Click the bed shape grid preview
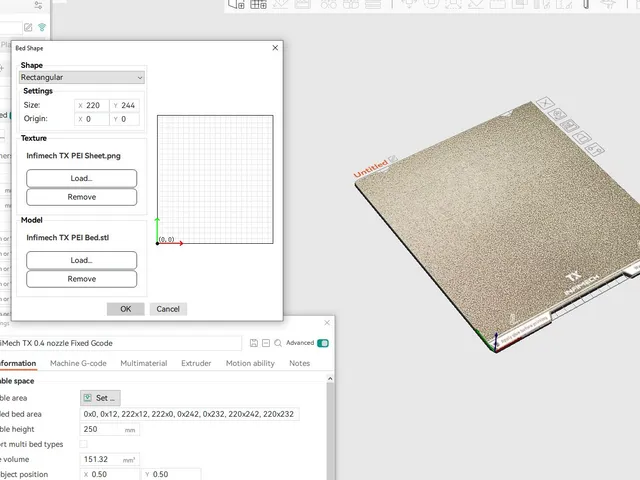The height and width of the screenshot is (480, 640). (x=215, y=180)
